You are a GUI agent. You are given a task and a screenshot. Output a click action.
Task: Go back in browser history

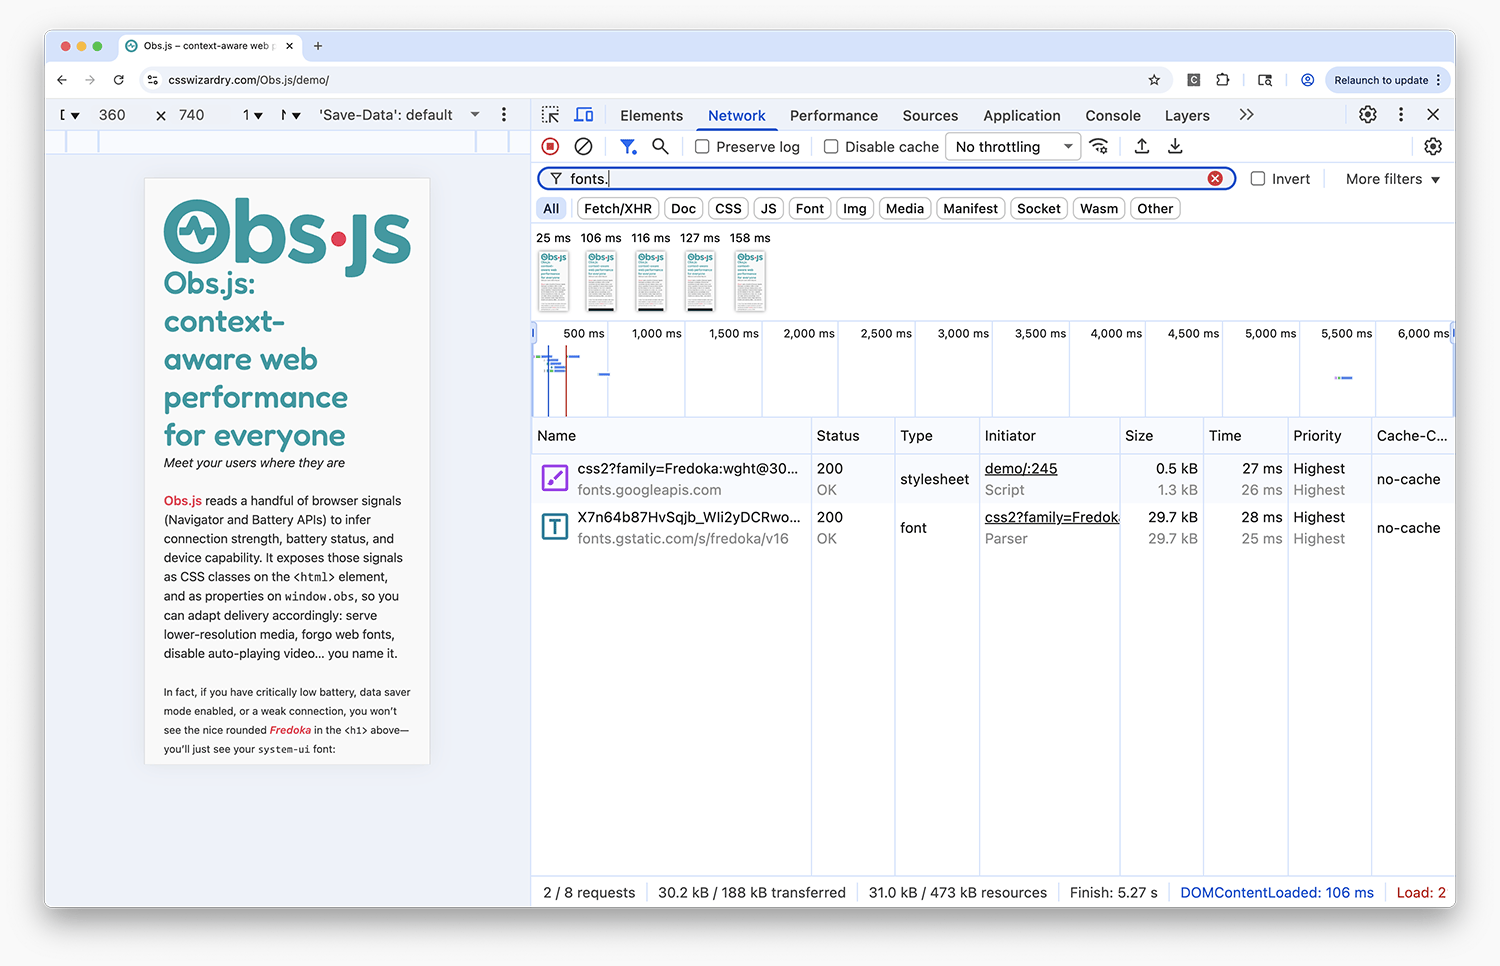coord(62,80)
